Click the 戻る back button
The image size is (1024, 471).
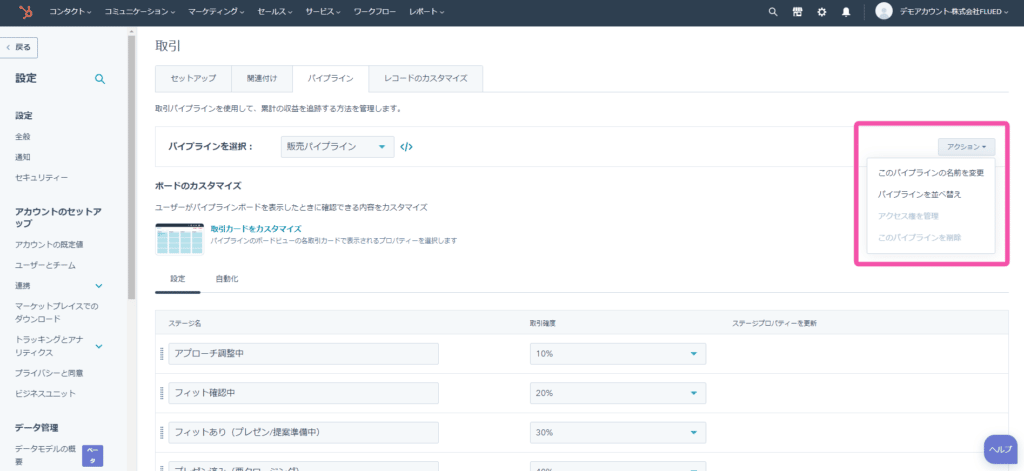(20, 48)
